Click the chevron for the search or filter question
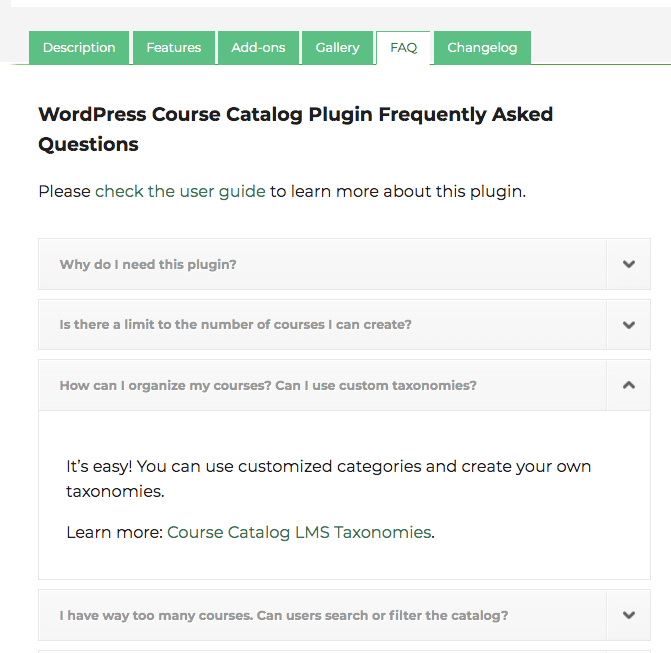 click(628, 615)
